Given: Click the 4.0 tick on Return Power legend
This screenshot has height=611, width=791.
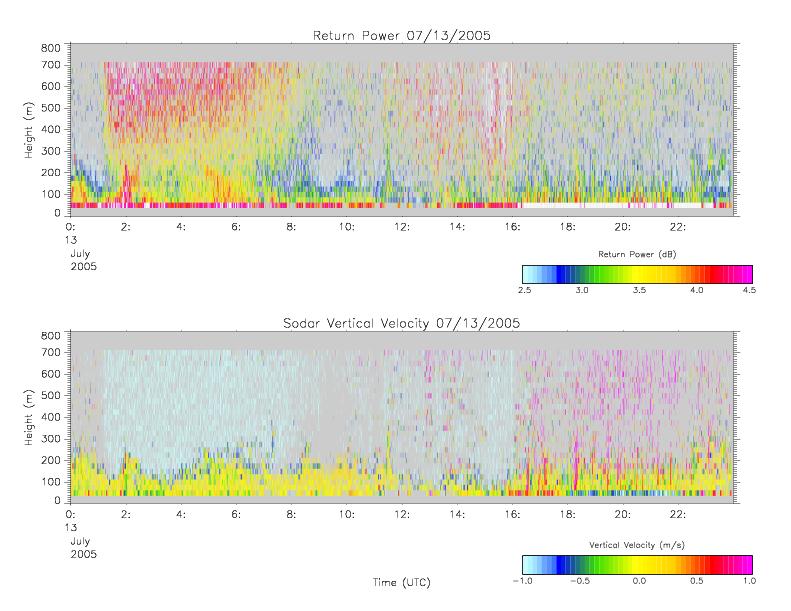Looking at the screenshot, I should pyautogui.click(x=697, y=290).
